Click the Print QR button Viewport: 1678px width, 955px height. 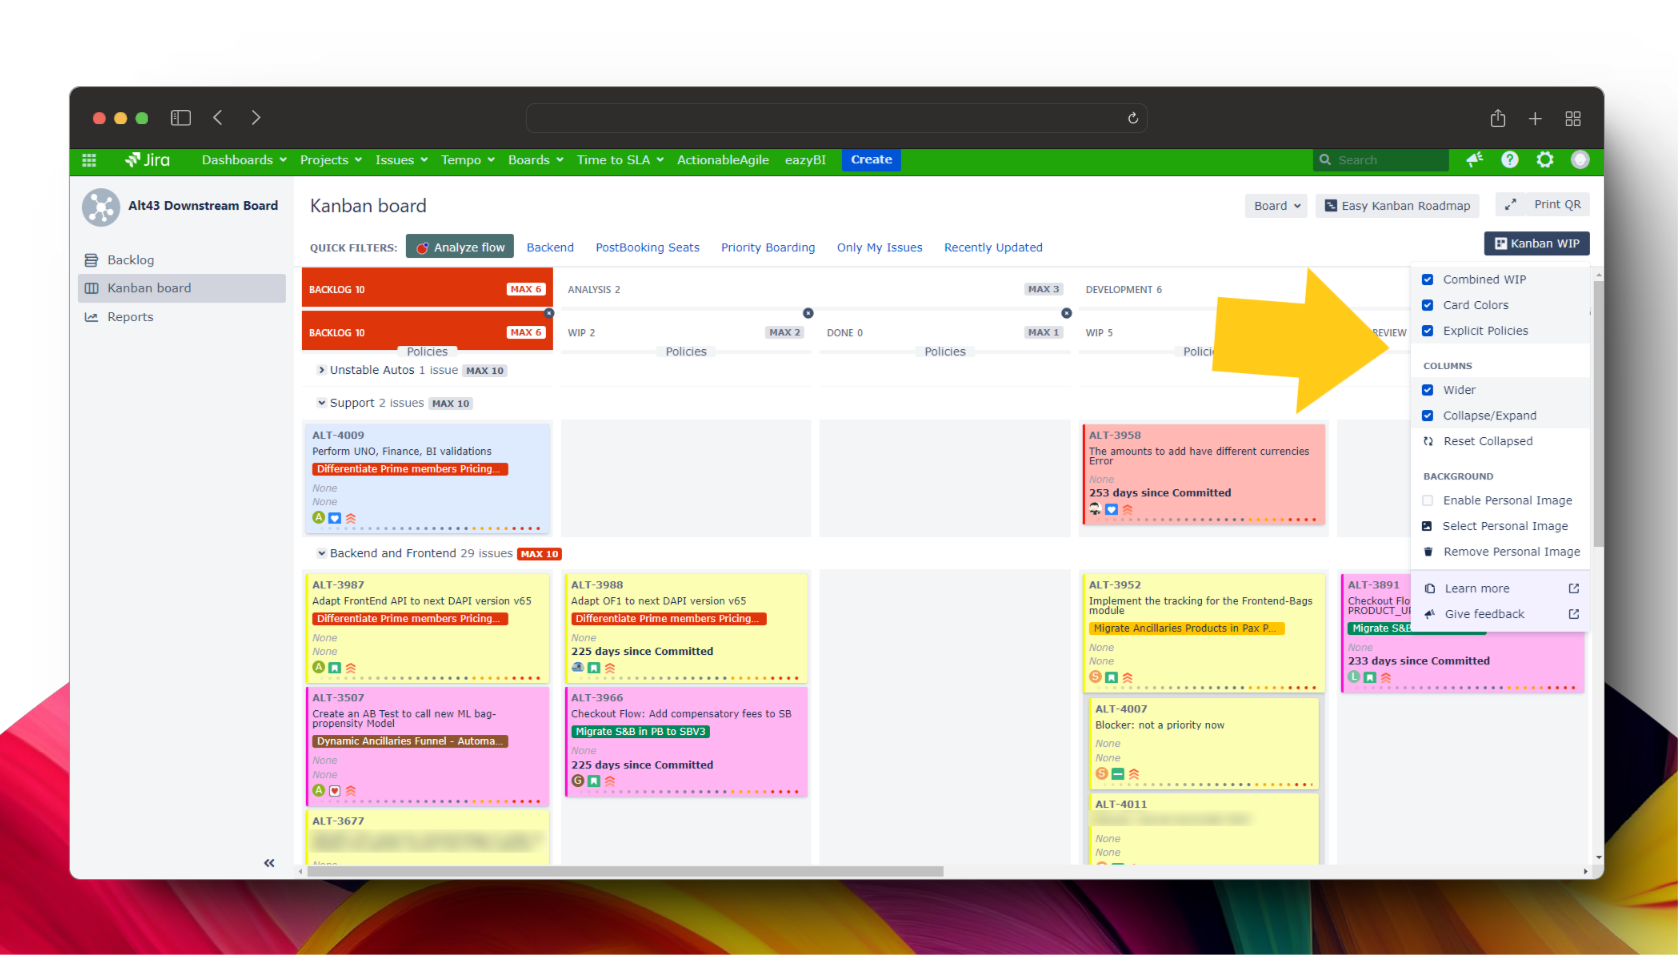tap(1557, 204)
